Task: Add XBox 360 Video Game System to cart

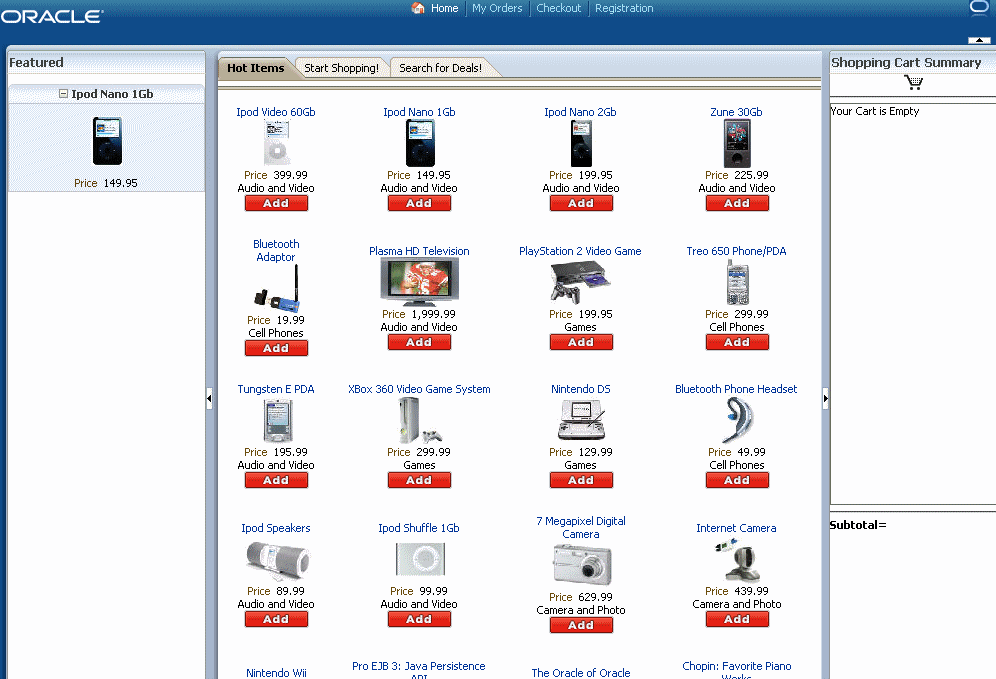Action: coord(419,480)
